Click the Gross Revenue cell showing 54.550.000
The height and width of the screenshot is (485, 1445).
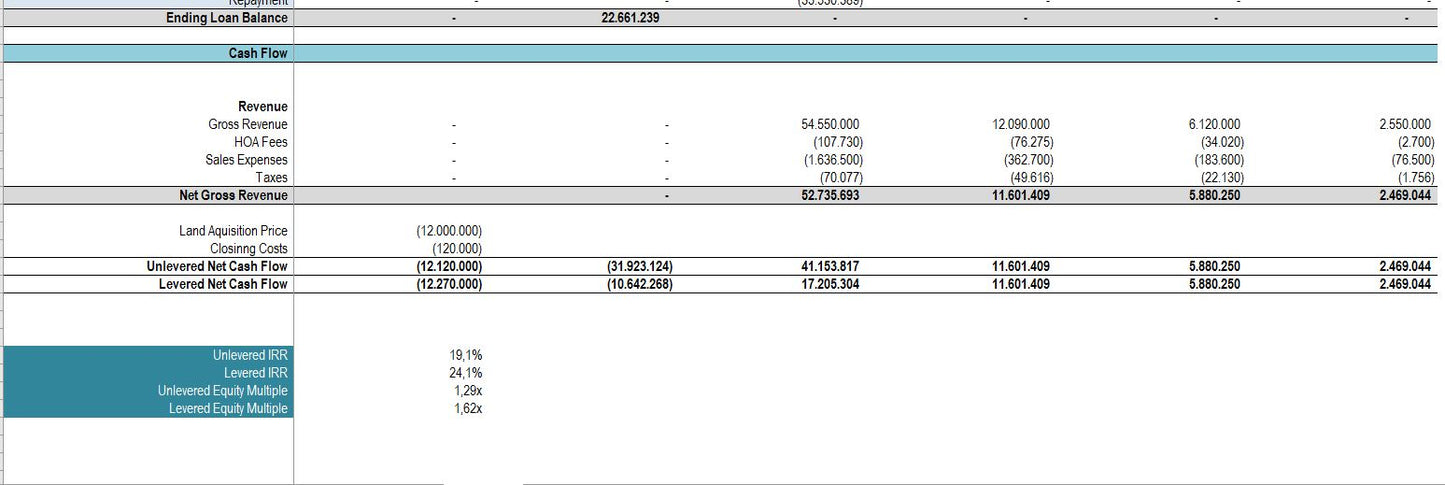pyautogui.click(x=829, y=124)
